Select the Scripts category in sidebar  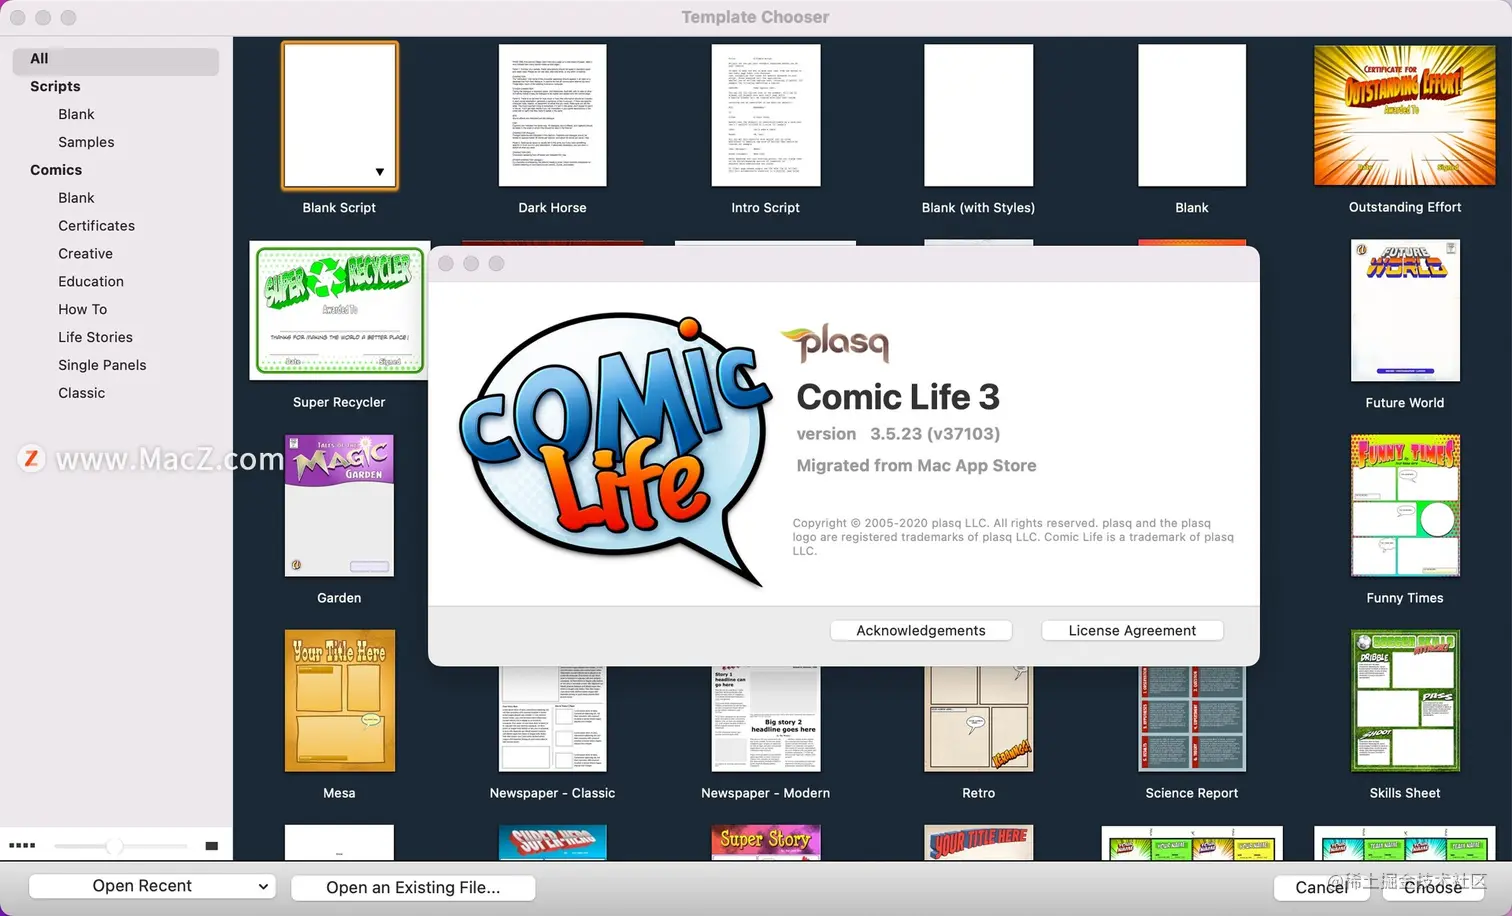pyautogui.click(x=55, y=87)
